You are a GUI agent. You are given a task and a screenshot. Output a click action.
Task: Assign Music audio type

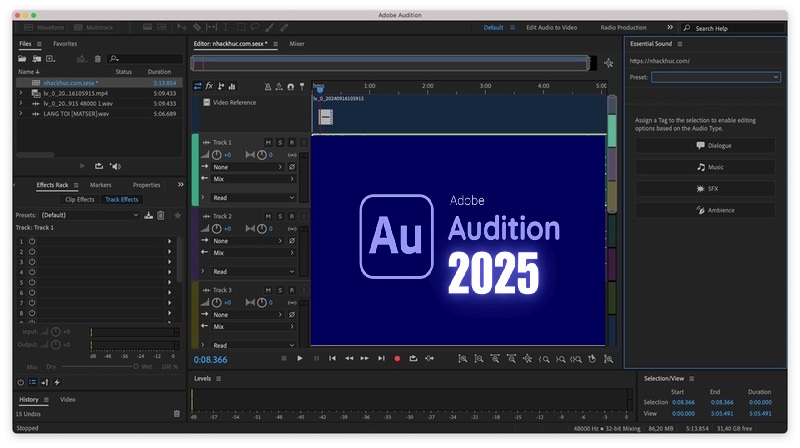tap(705, 167)
